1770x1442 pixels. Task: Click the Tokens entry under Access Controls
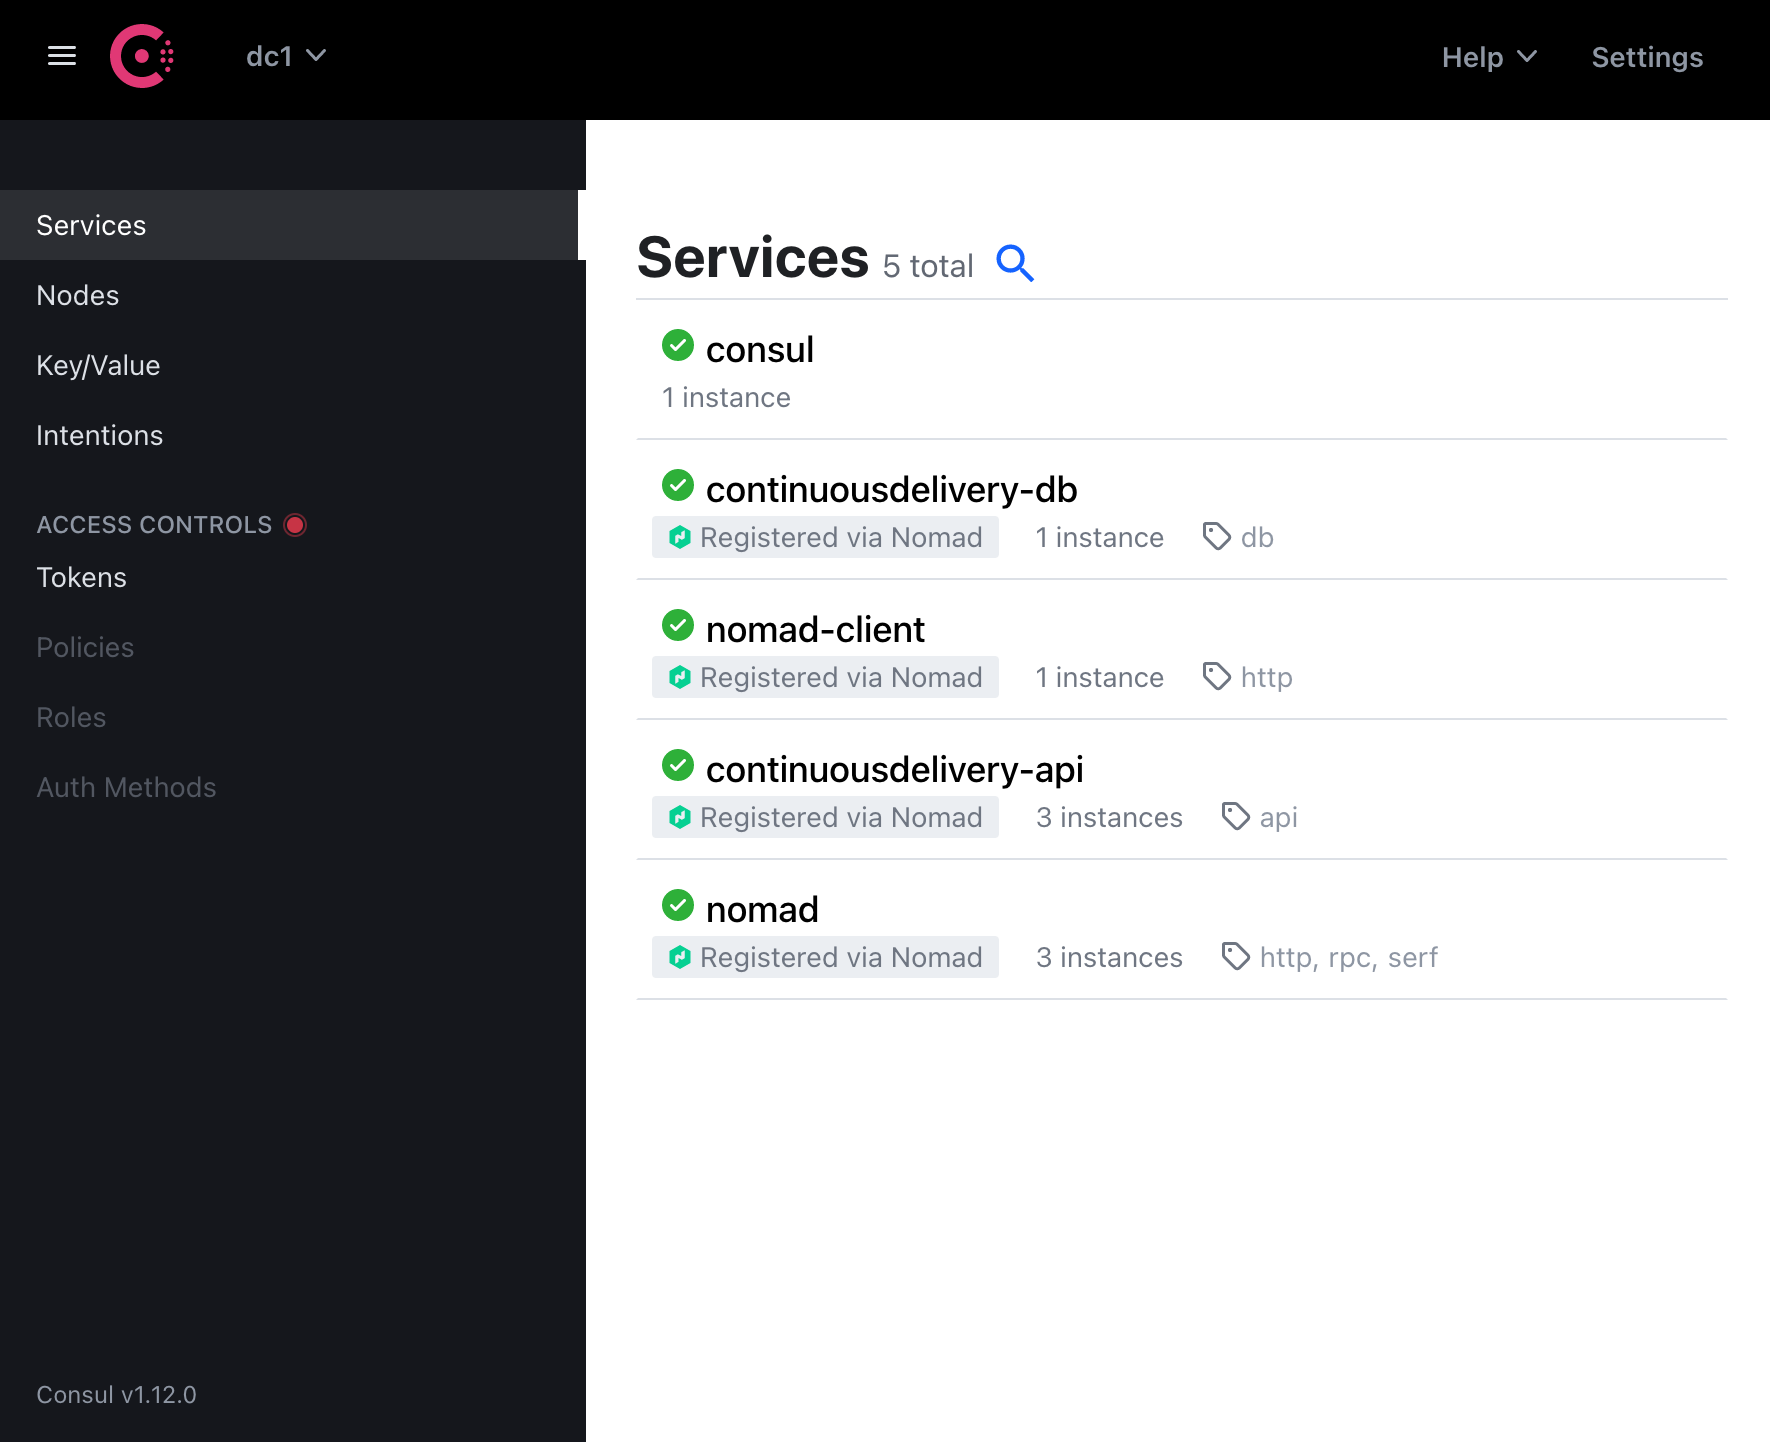pos(81,577)
